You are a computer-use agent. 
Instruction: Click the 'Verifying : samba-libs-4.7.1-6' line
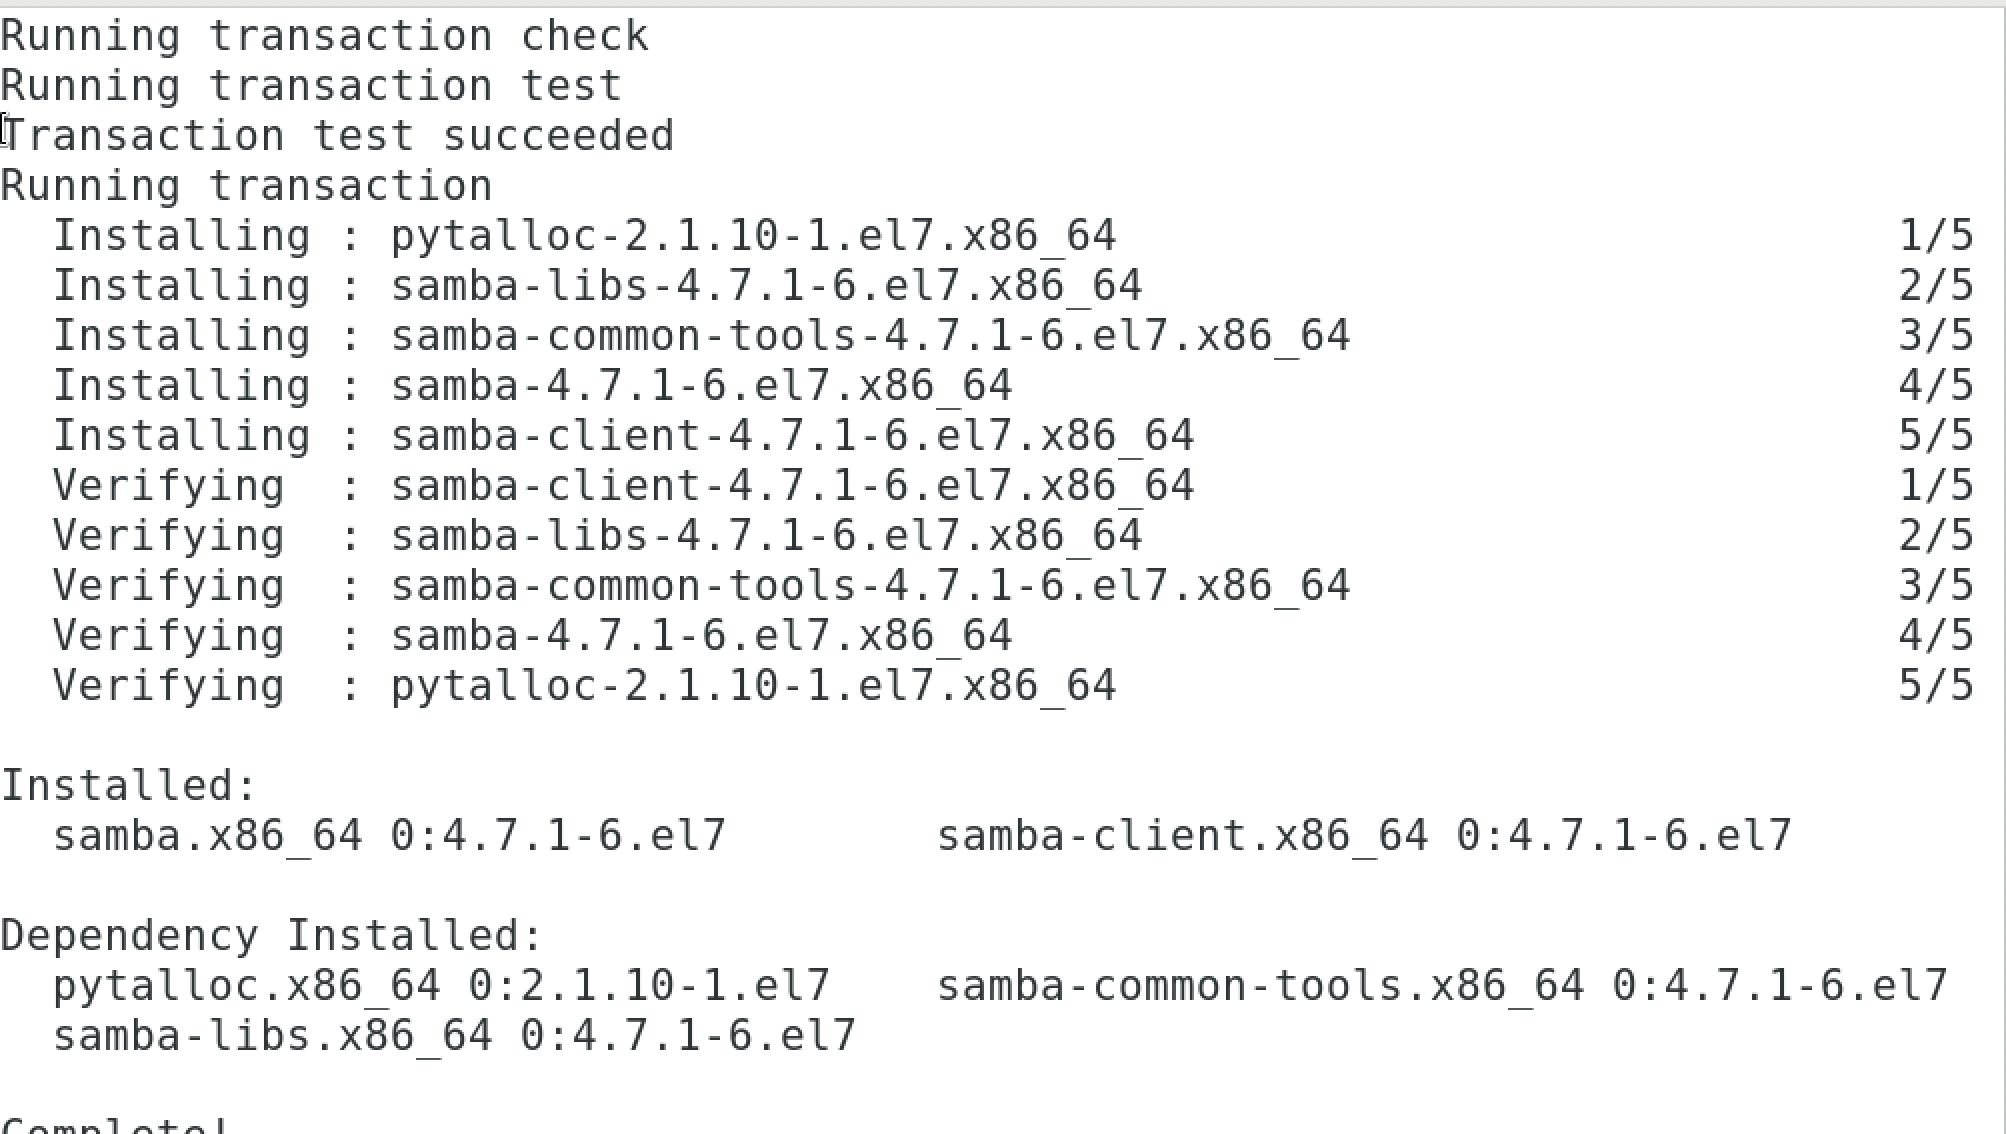tap(597, 536)
